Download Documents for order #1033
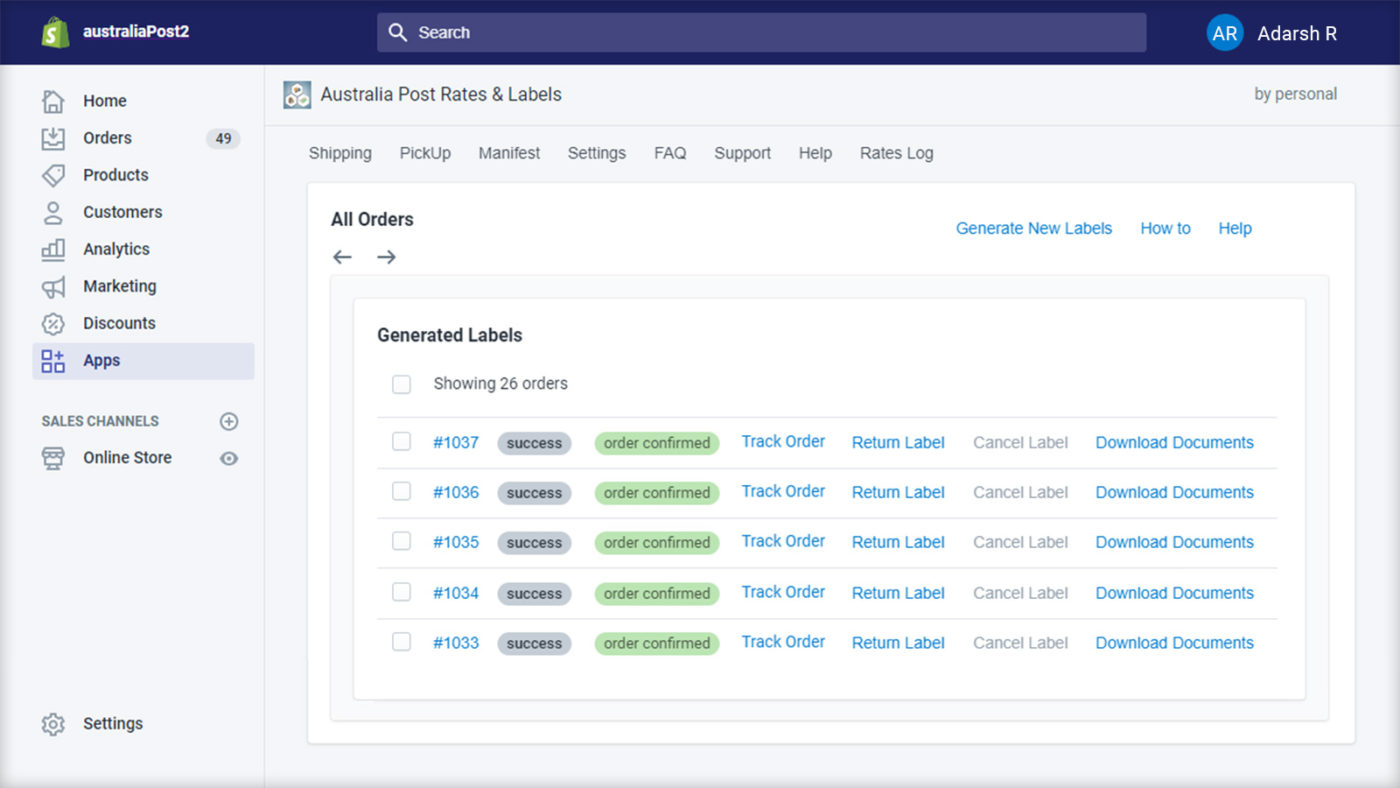 [x=1174, y=643]
